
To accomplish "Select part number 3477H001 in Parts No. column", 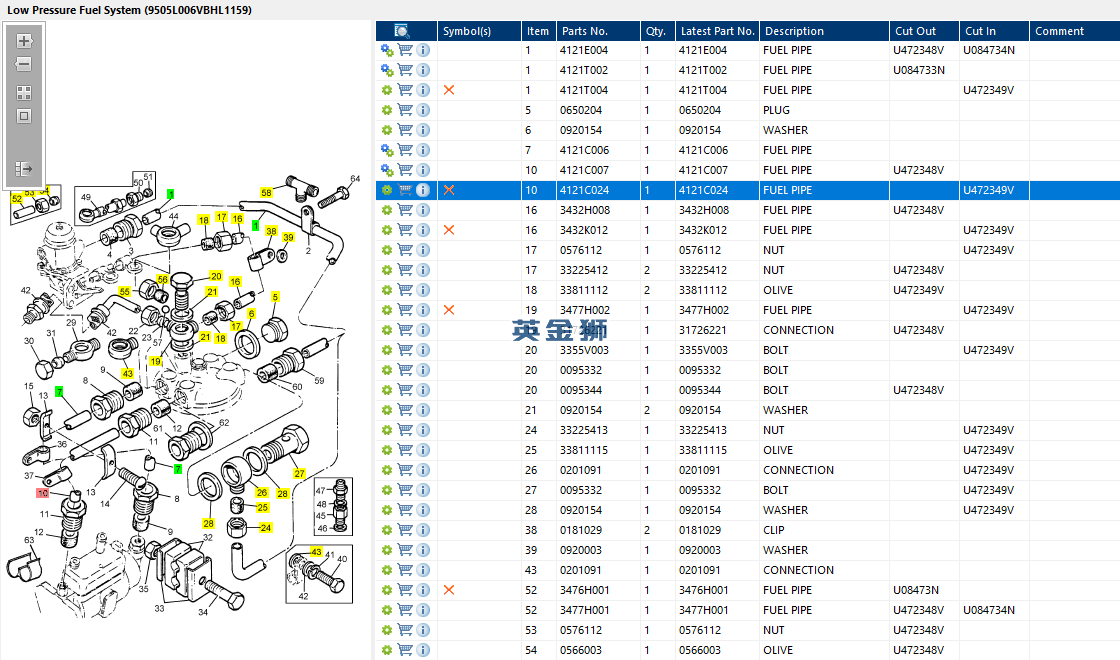I will pyautogui.click(x=584, y=610).
